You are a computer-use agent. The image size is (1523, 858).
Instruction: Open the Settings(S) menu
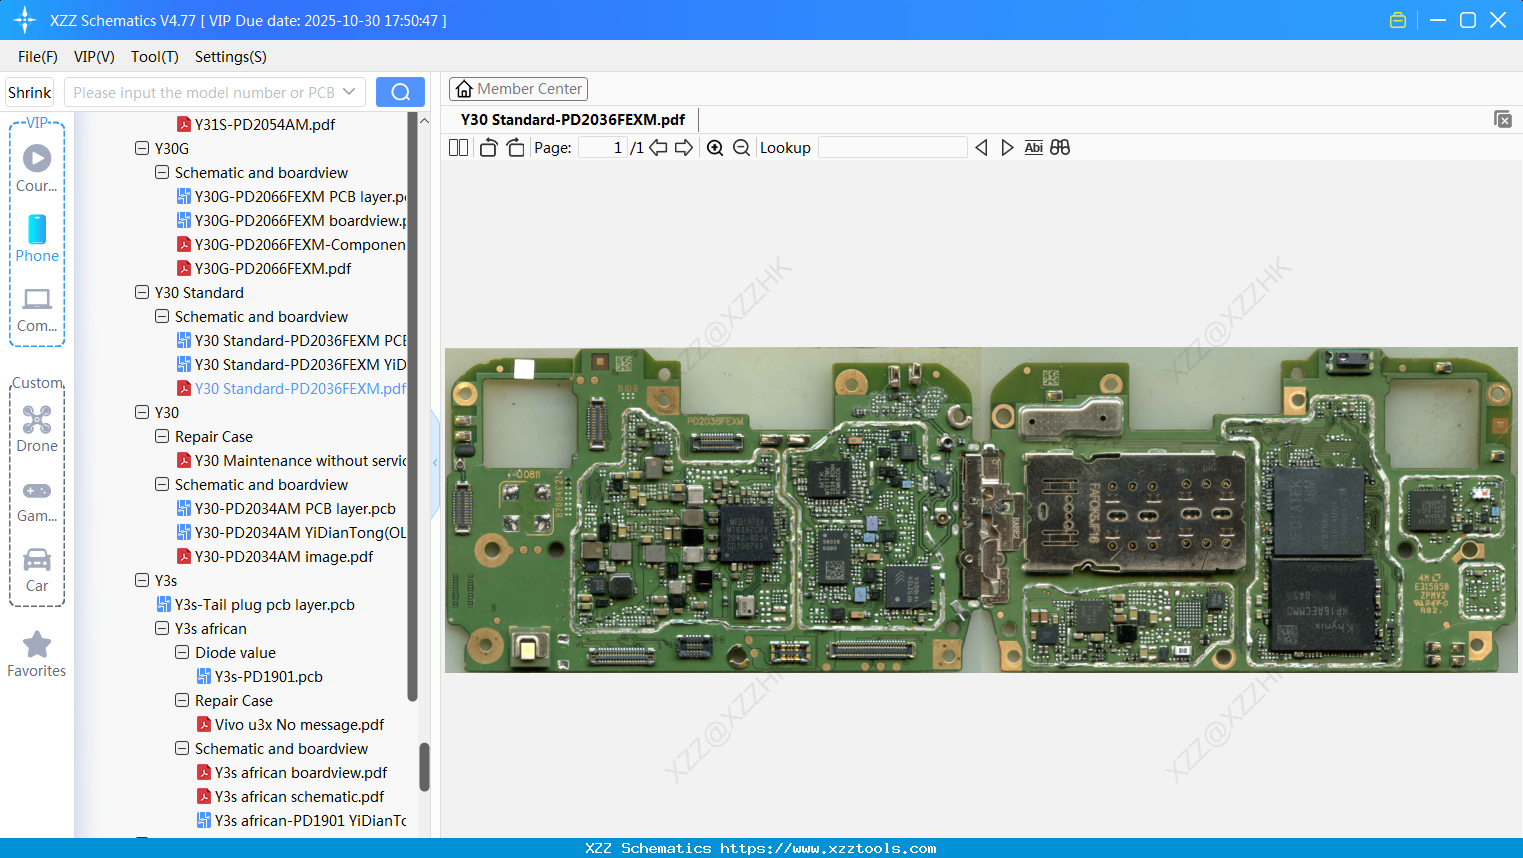(x=230, y=57)
